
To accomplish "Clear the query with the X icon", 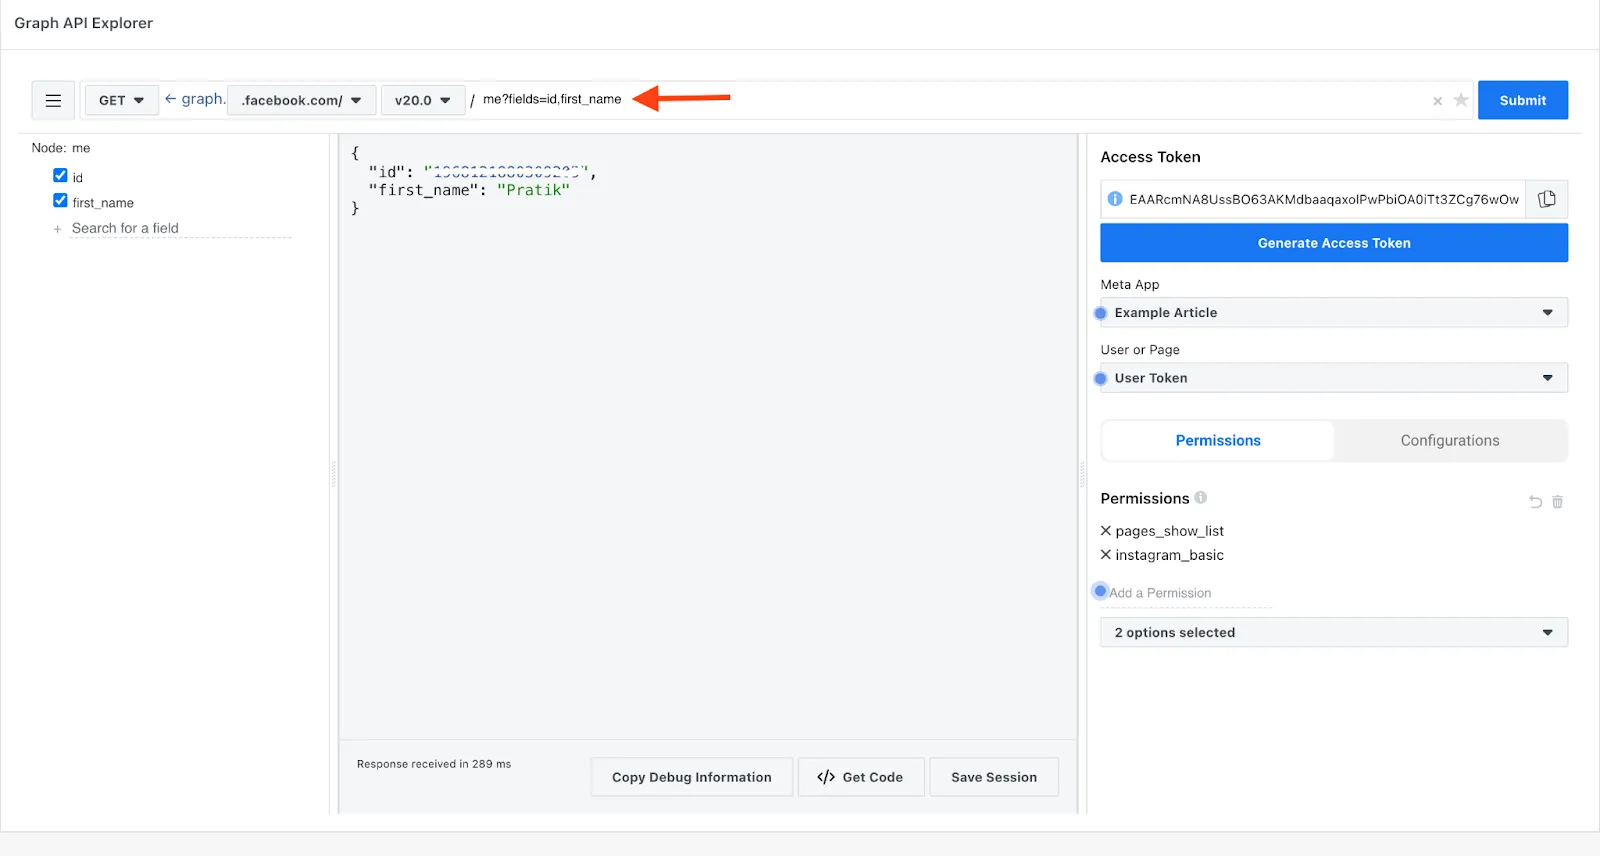I will pyautogui.click(x=1437, y=101).
